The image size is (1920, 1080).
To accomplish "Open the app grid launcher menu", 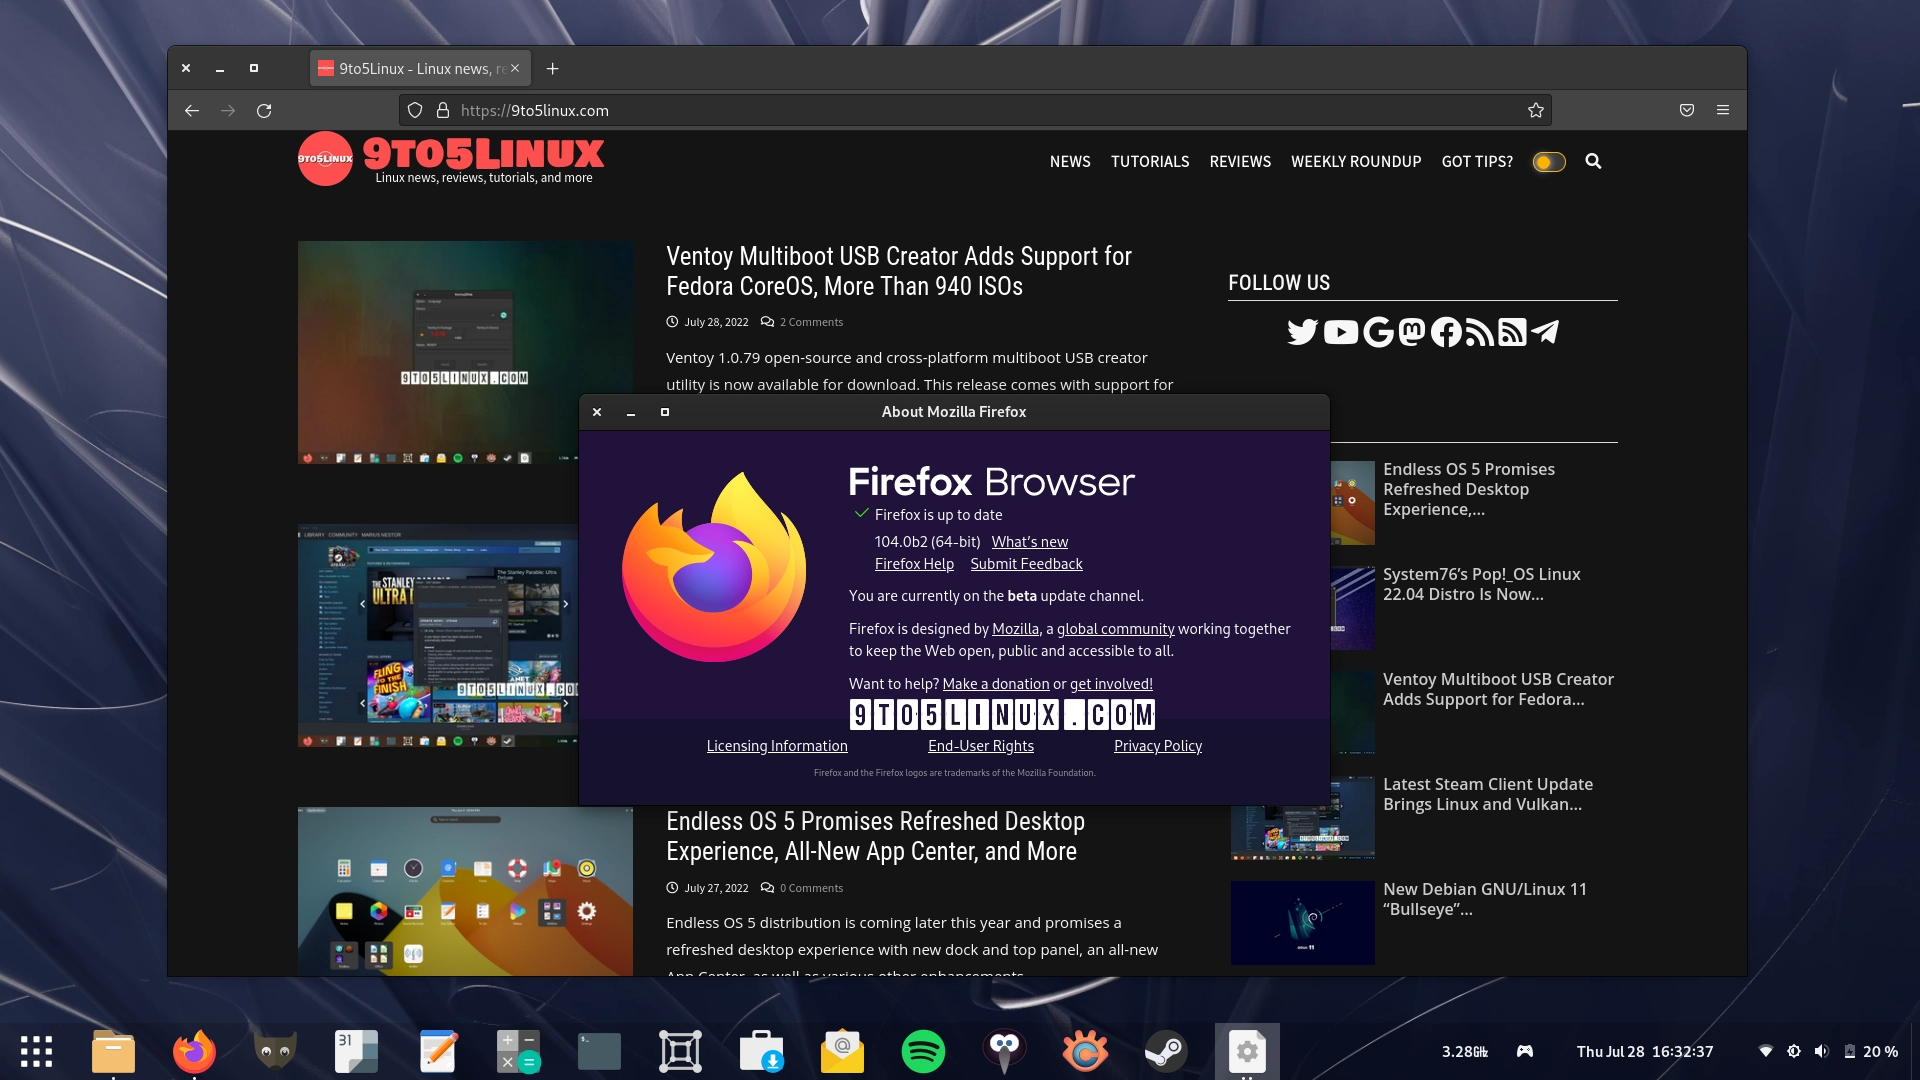I will [x=37, y=1051].
